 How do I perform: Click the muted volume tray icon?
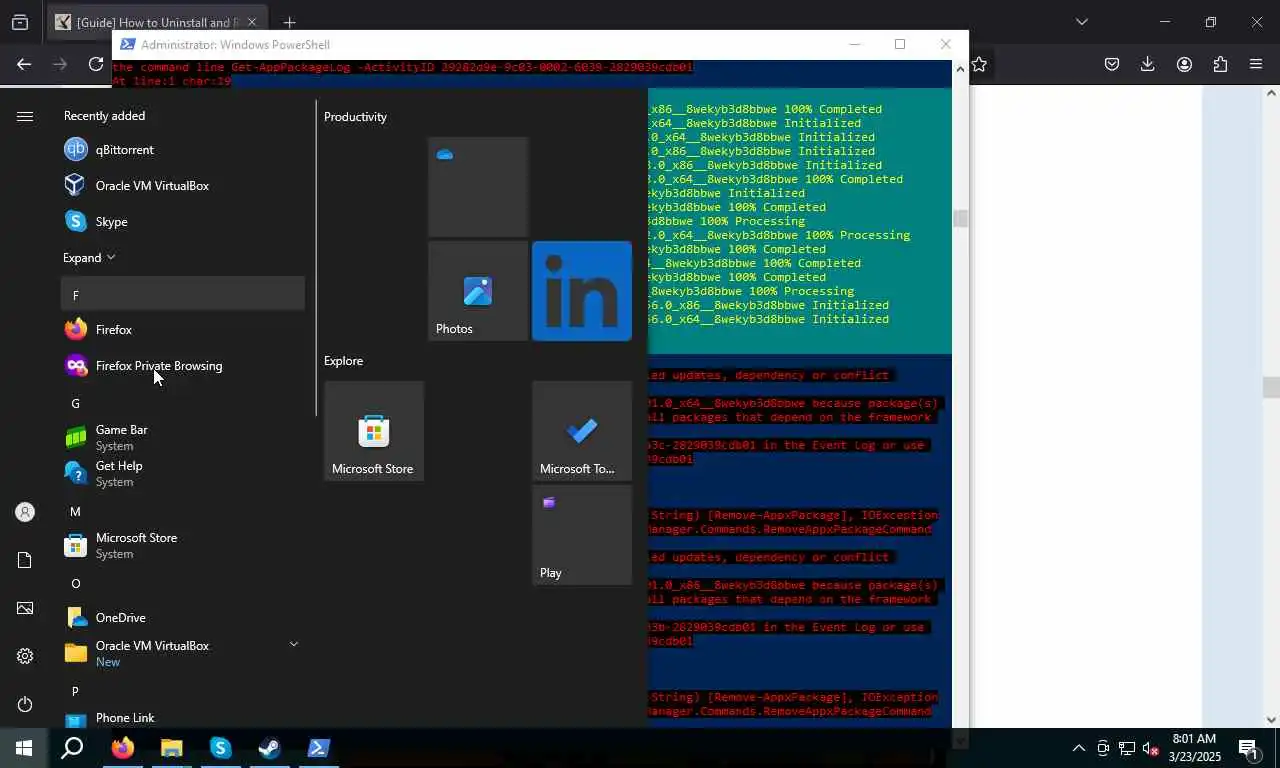click(x=1151, y=748)
